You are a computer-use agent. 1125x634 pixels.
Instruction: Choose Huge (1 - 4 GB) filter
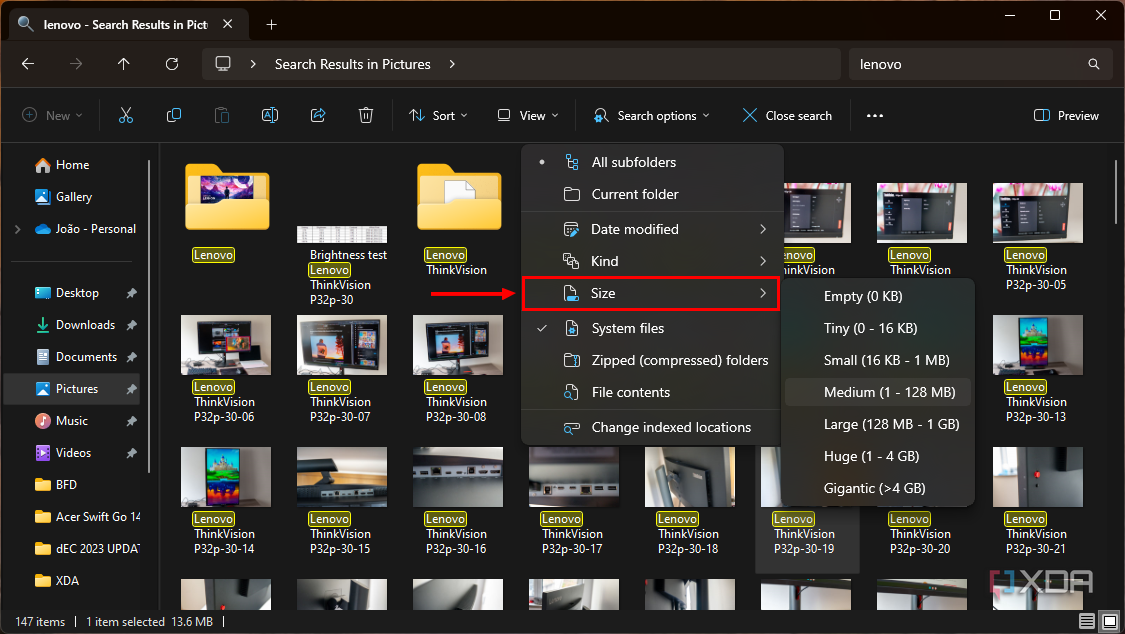click(877, 456)
